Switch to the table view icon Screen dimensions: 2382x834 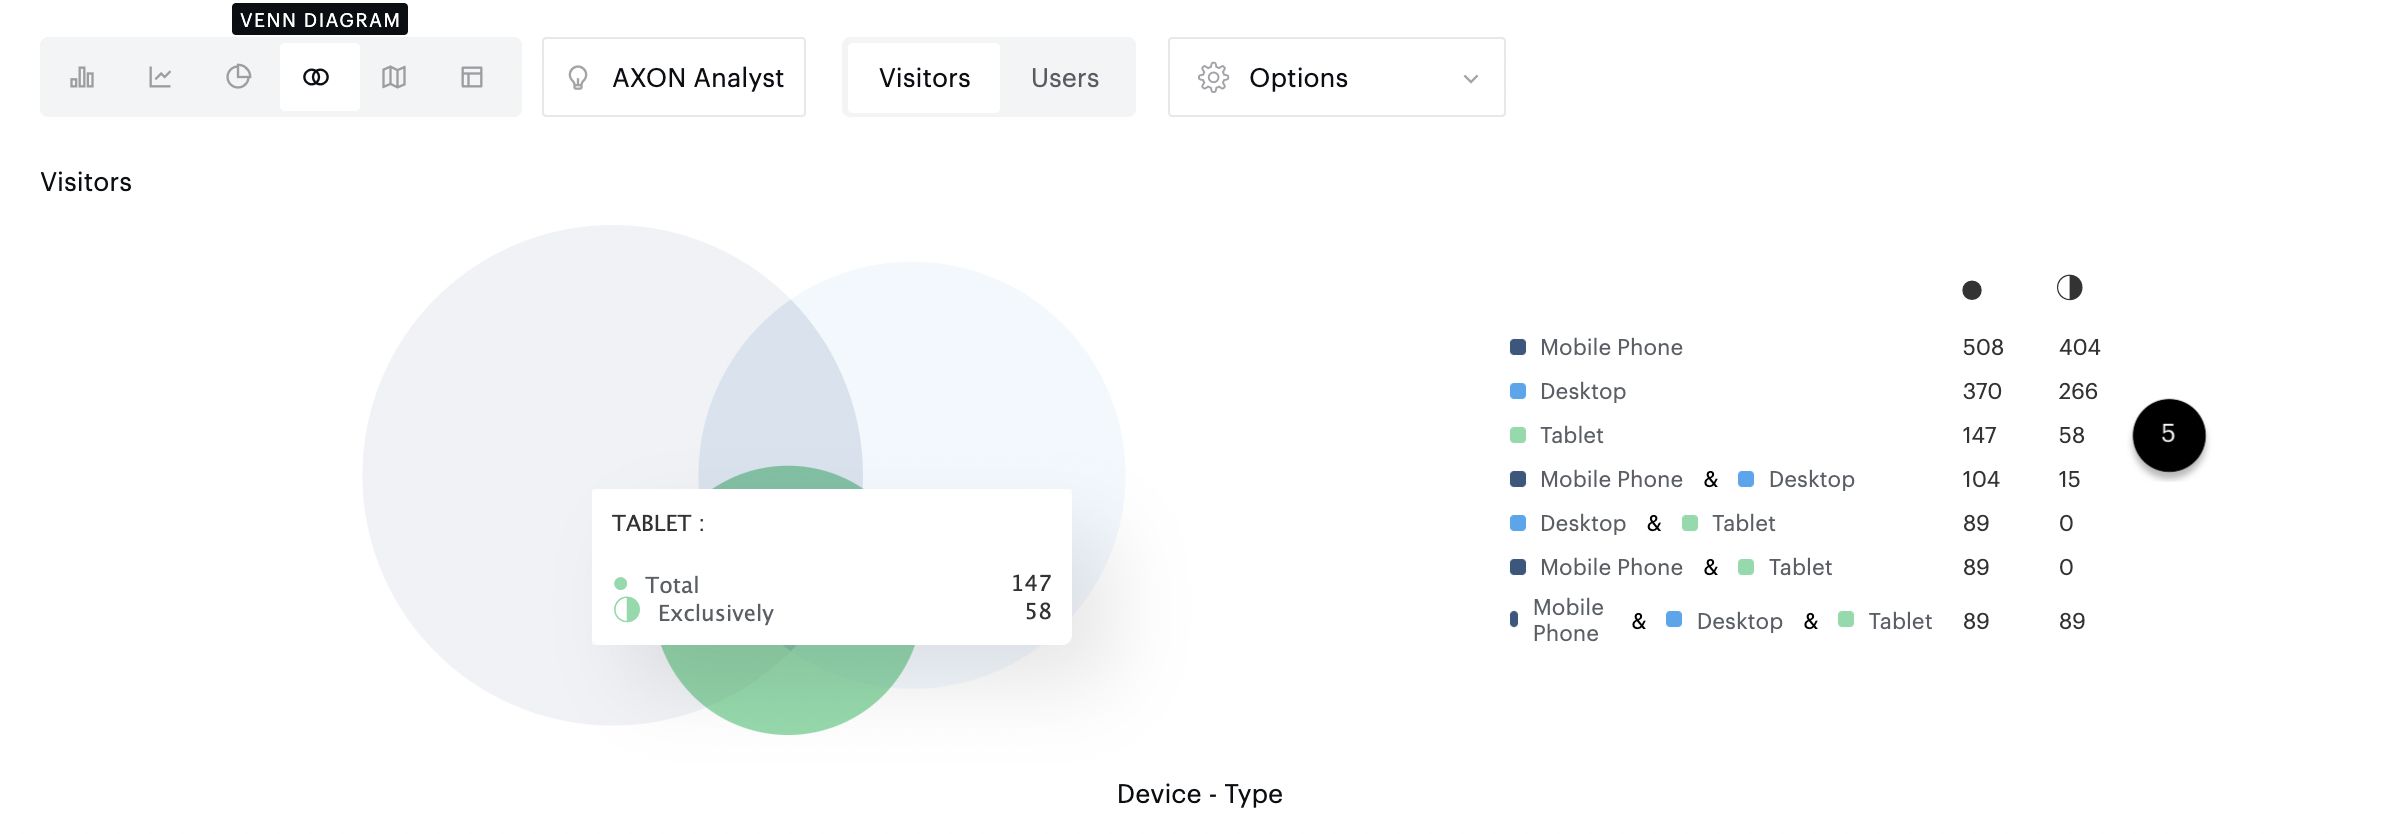[472, 77]
